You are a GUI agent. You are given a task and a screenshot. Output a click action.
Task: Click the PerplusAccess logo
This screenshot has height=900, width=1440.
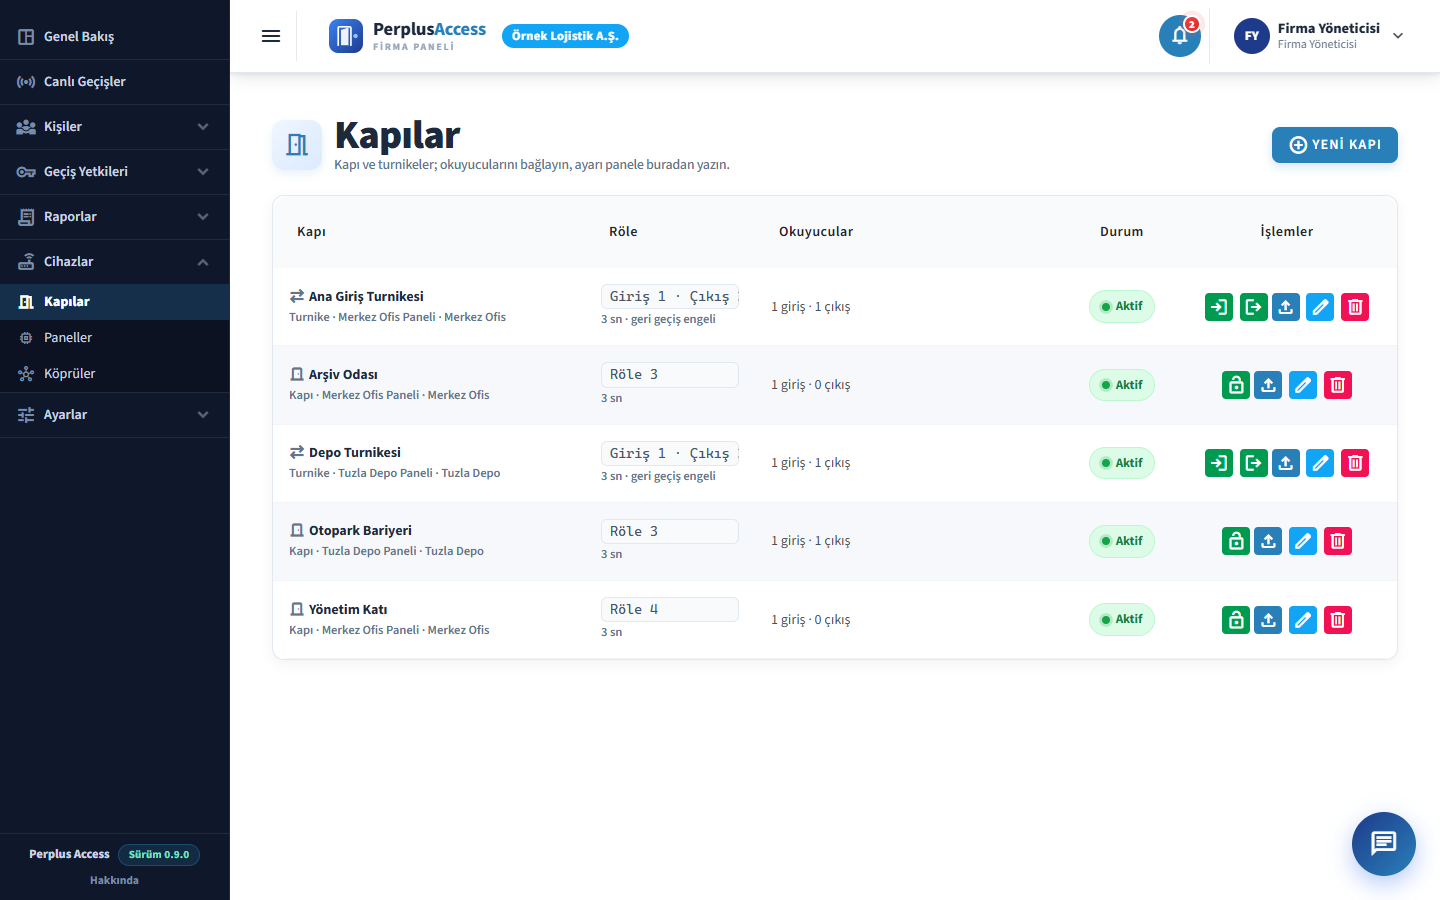[x=407, y=36]
